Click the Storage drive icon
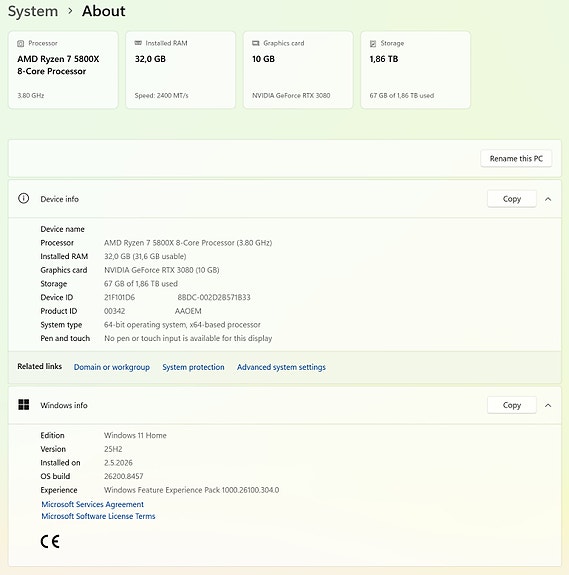The width and height of the screenshot is (569, 575). pos(373,44)
